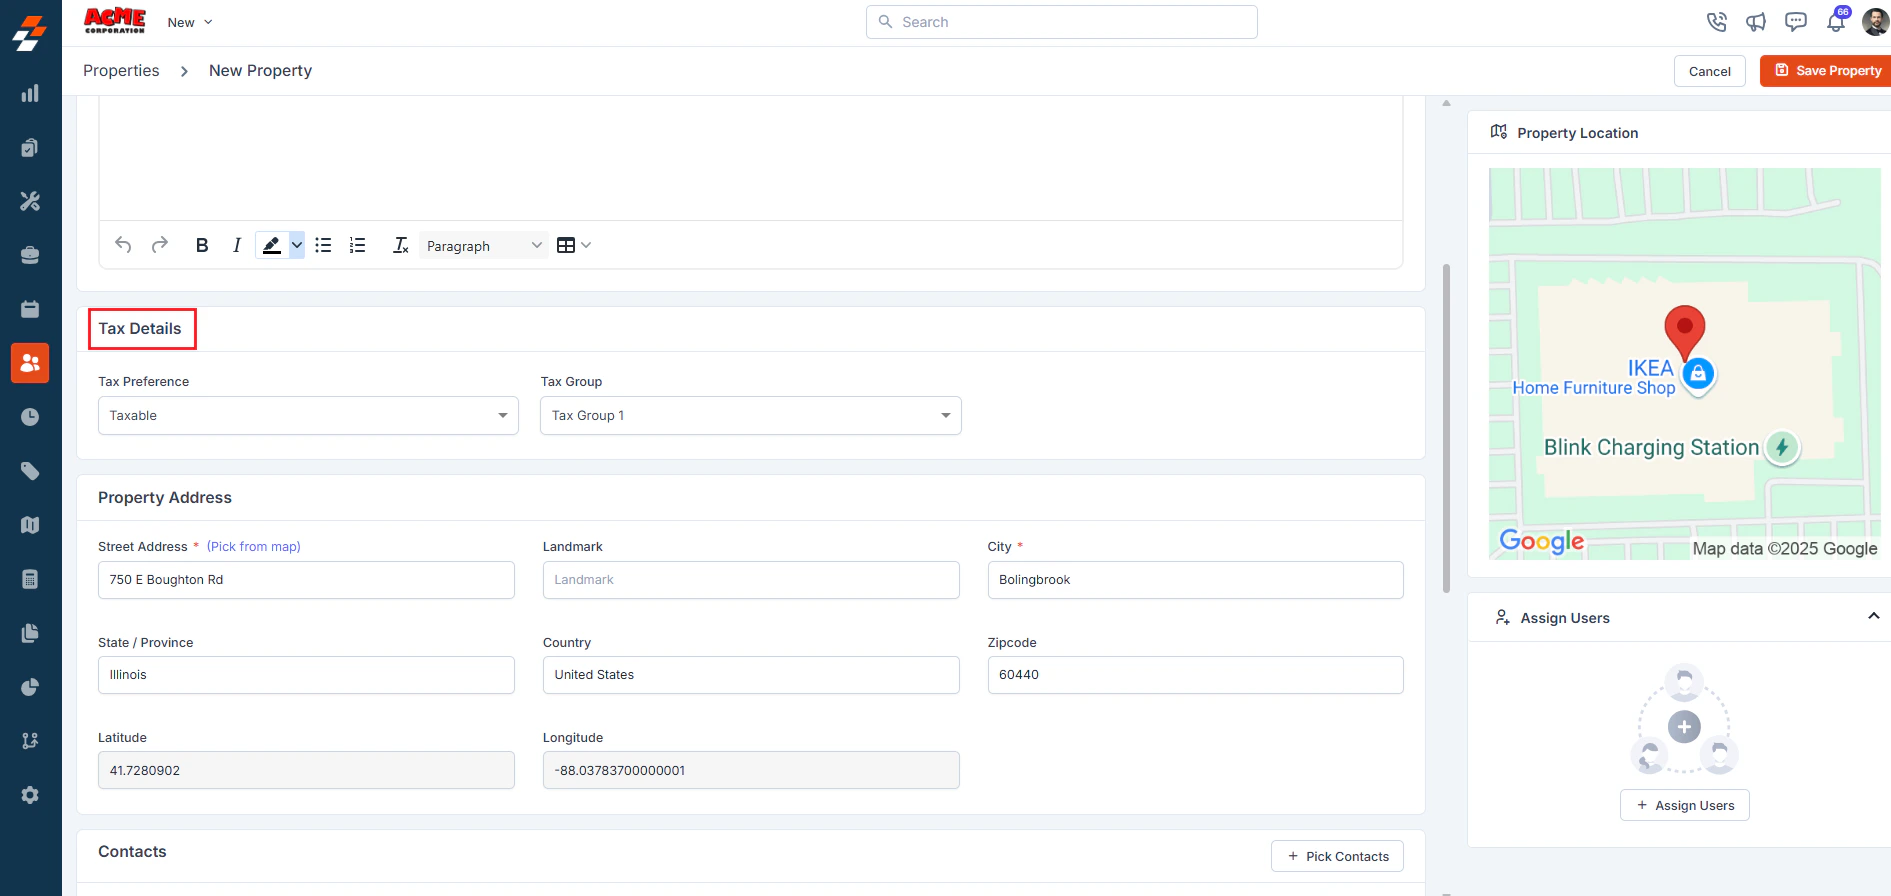The image size is (1891, 896).
Task: Open the New dropdown in header
Action: 190,22
